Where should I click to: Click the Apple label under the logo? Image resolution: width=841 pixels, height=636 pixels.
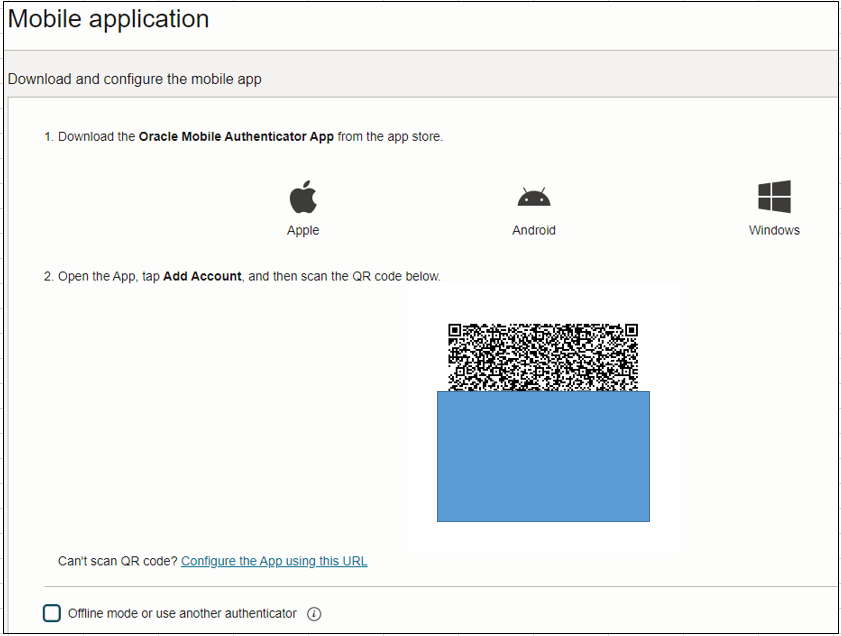pyautogui.click(x=303, y=231)
